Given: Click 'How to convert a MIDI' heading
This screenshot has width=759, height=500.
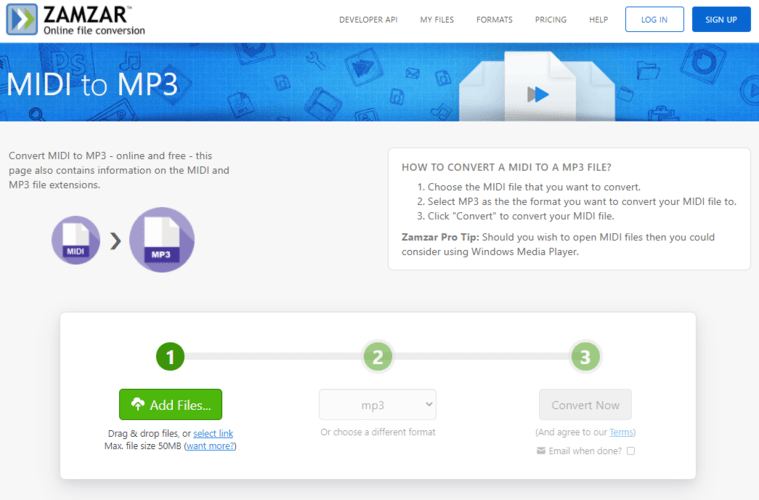Looking at the screenshot, I should point(506,167).
